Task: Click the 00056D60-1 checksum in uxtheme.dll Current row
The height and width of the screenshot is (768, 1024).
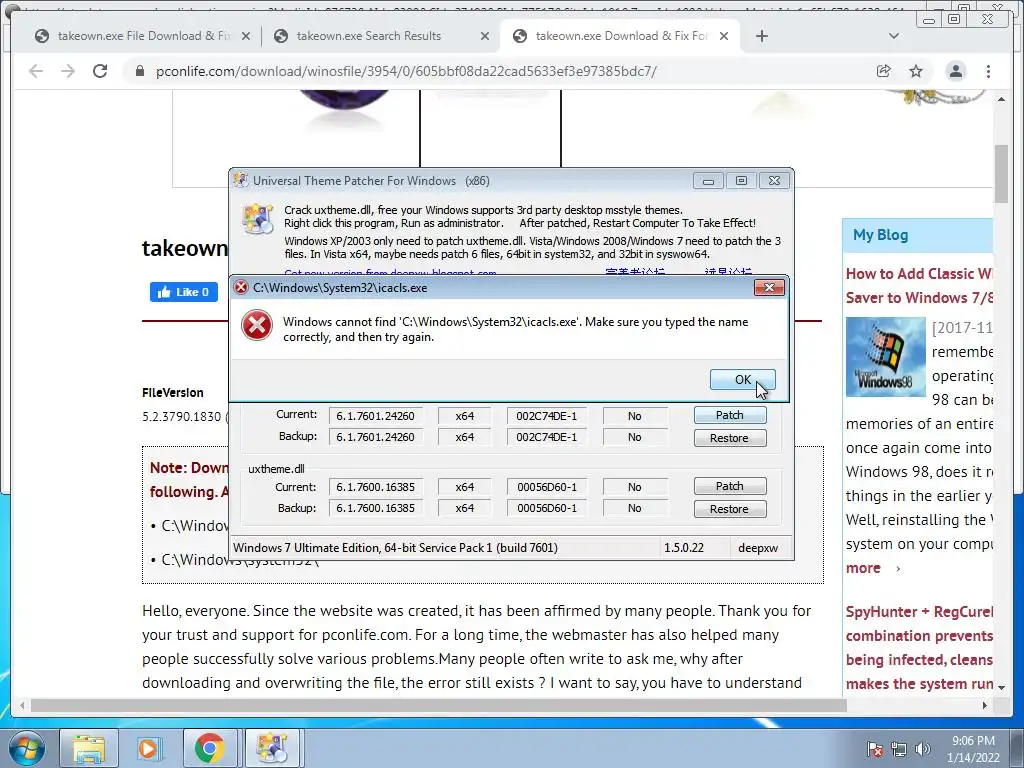Action: tap(547, 487)
